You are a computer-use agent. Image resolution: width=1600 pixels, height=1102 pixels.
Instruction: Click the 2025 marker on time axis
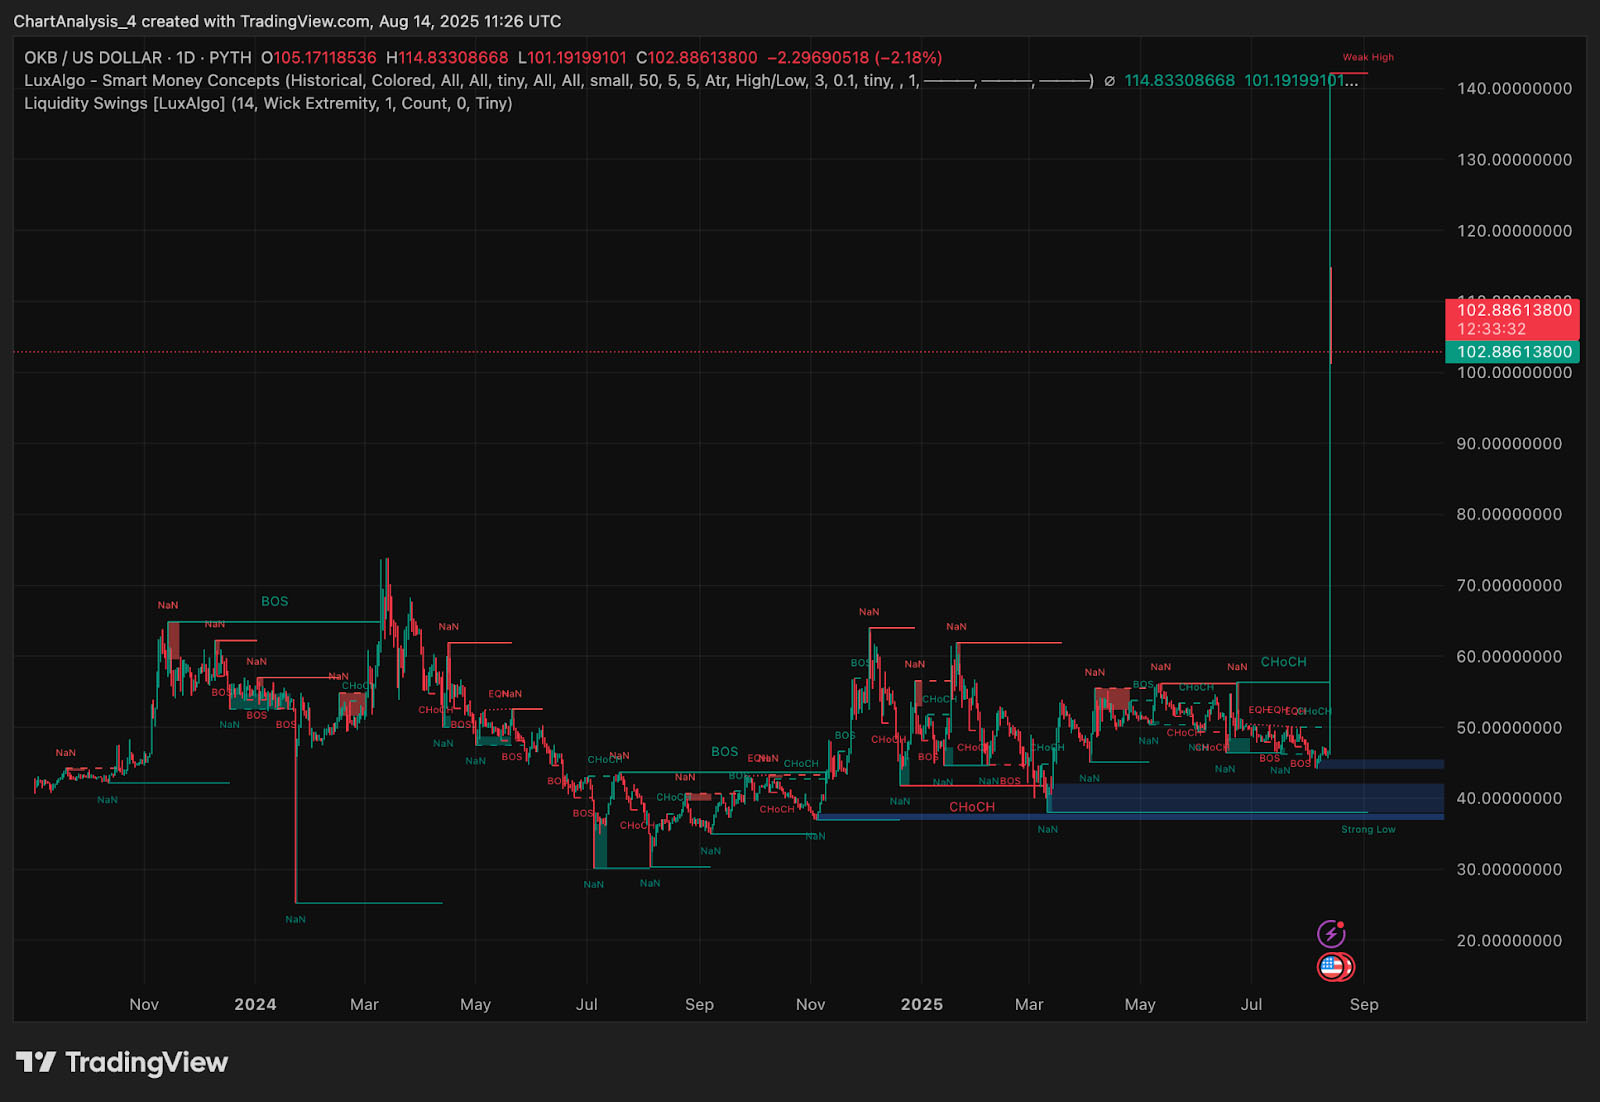pos(921,1004)
